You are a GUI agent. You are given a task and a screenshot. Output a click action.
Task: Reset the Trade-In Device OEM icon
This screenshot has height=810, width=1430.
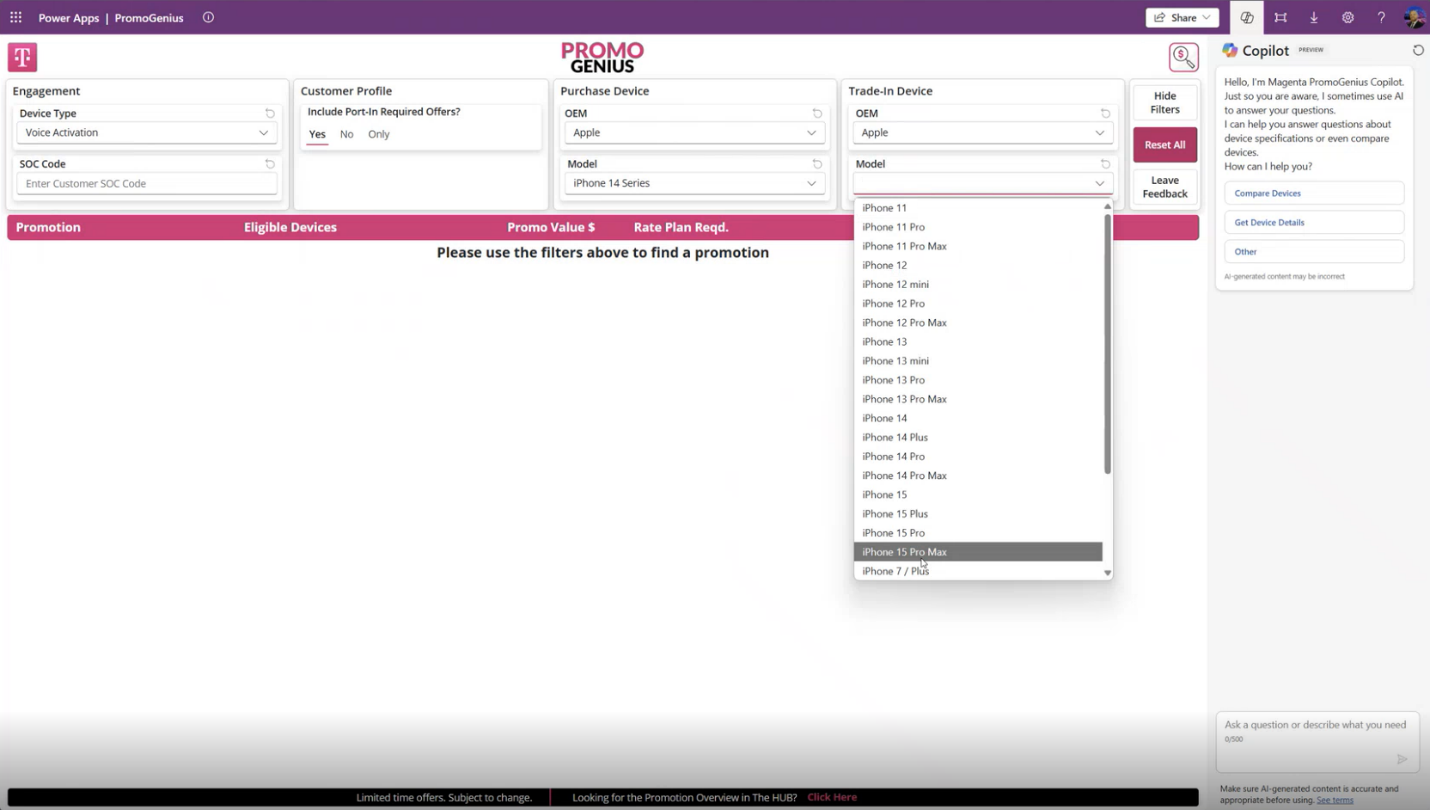click(1105, 113)
